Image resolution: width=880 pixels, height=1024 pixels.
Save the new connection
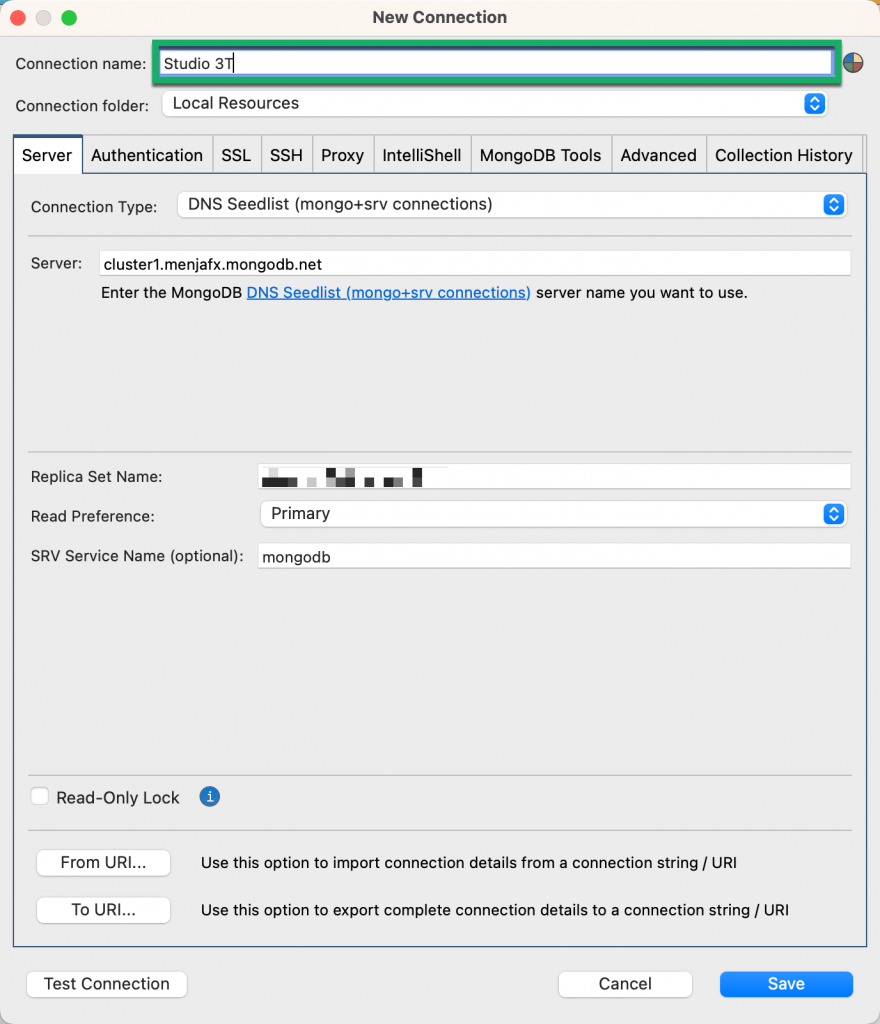[x=786, y=984]
